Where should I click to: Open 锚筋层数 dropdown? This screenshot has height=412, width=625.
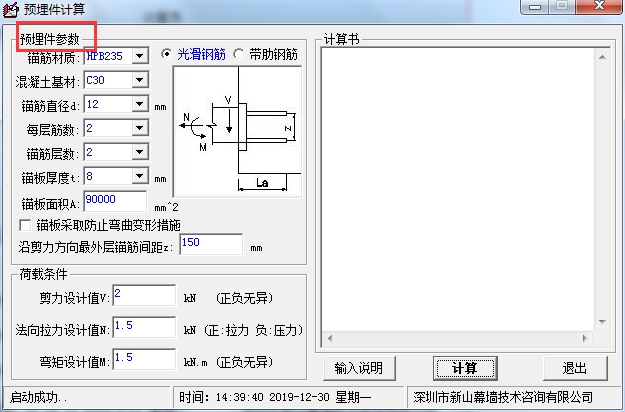[x=140, y=152]
